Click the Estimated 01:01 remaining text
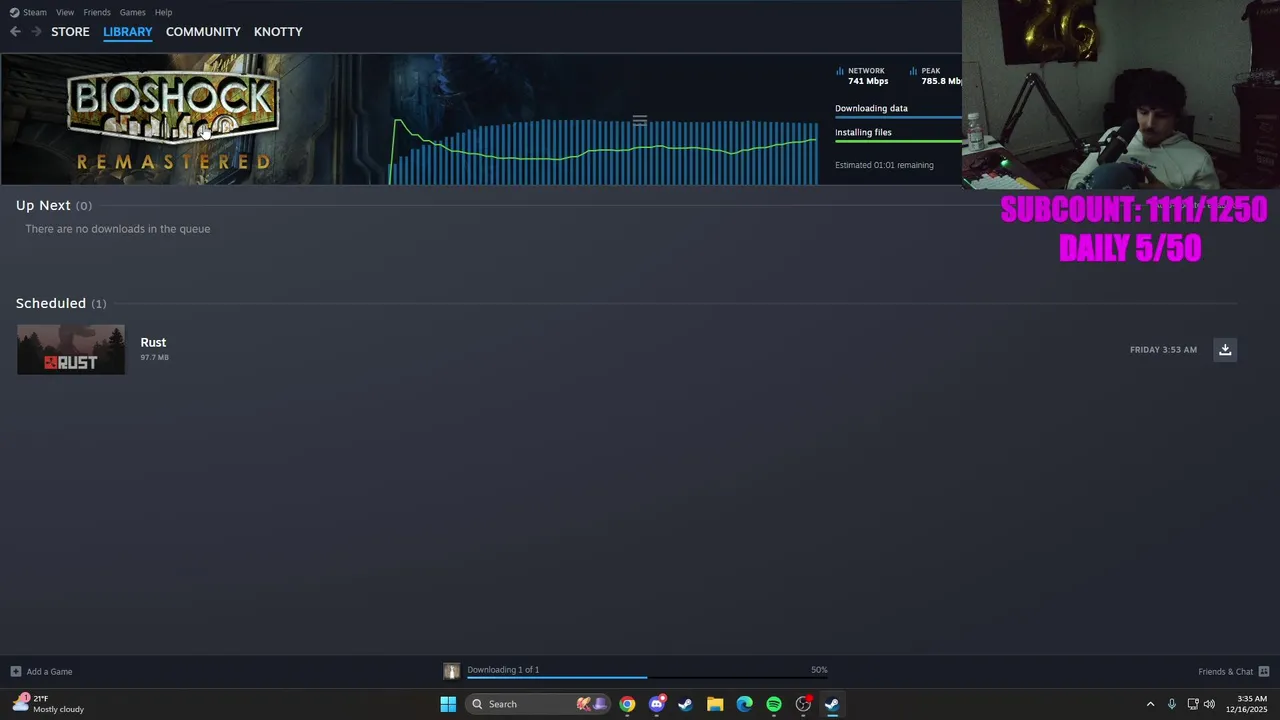This screenshot has width=1280, height=720. [884, 165]
